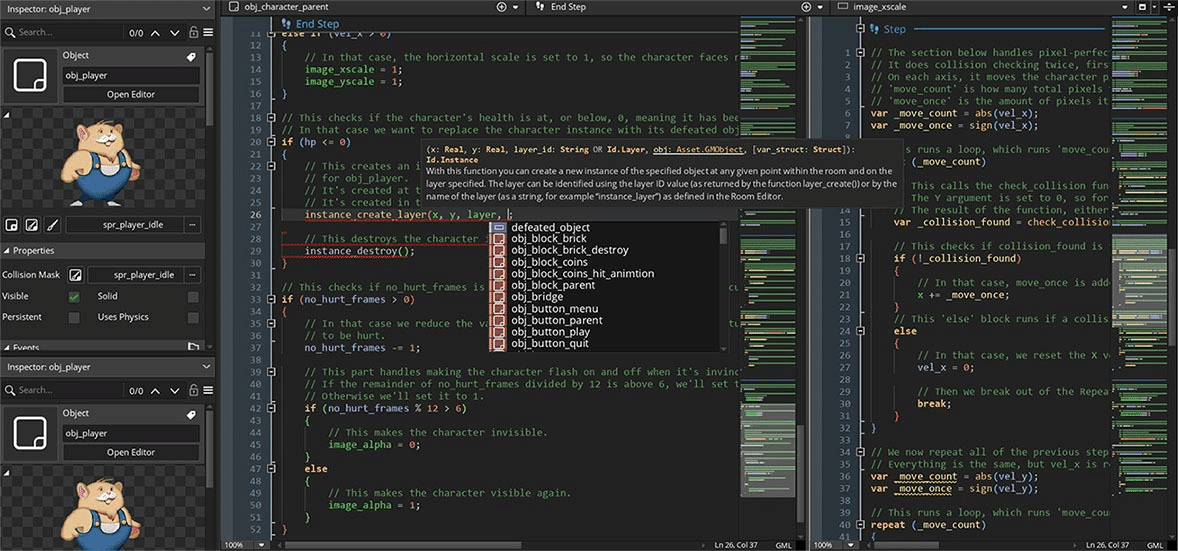Viewport: 1178px width, 551px height.
Task: Expand the Events section triangle
Action: (x=7, y=347)
